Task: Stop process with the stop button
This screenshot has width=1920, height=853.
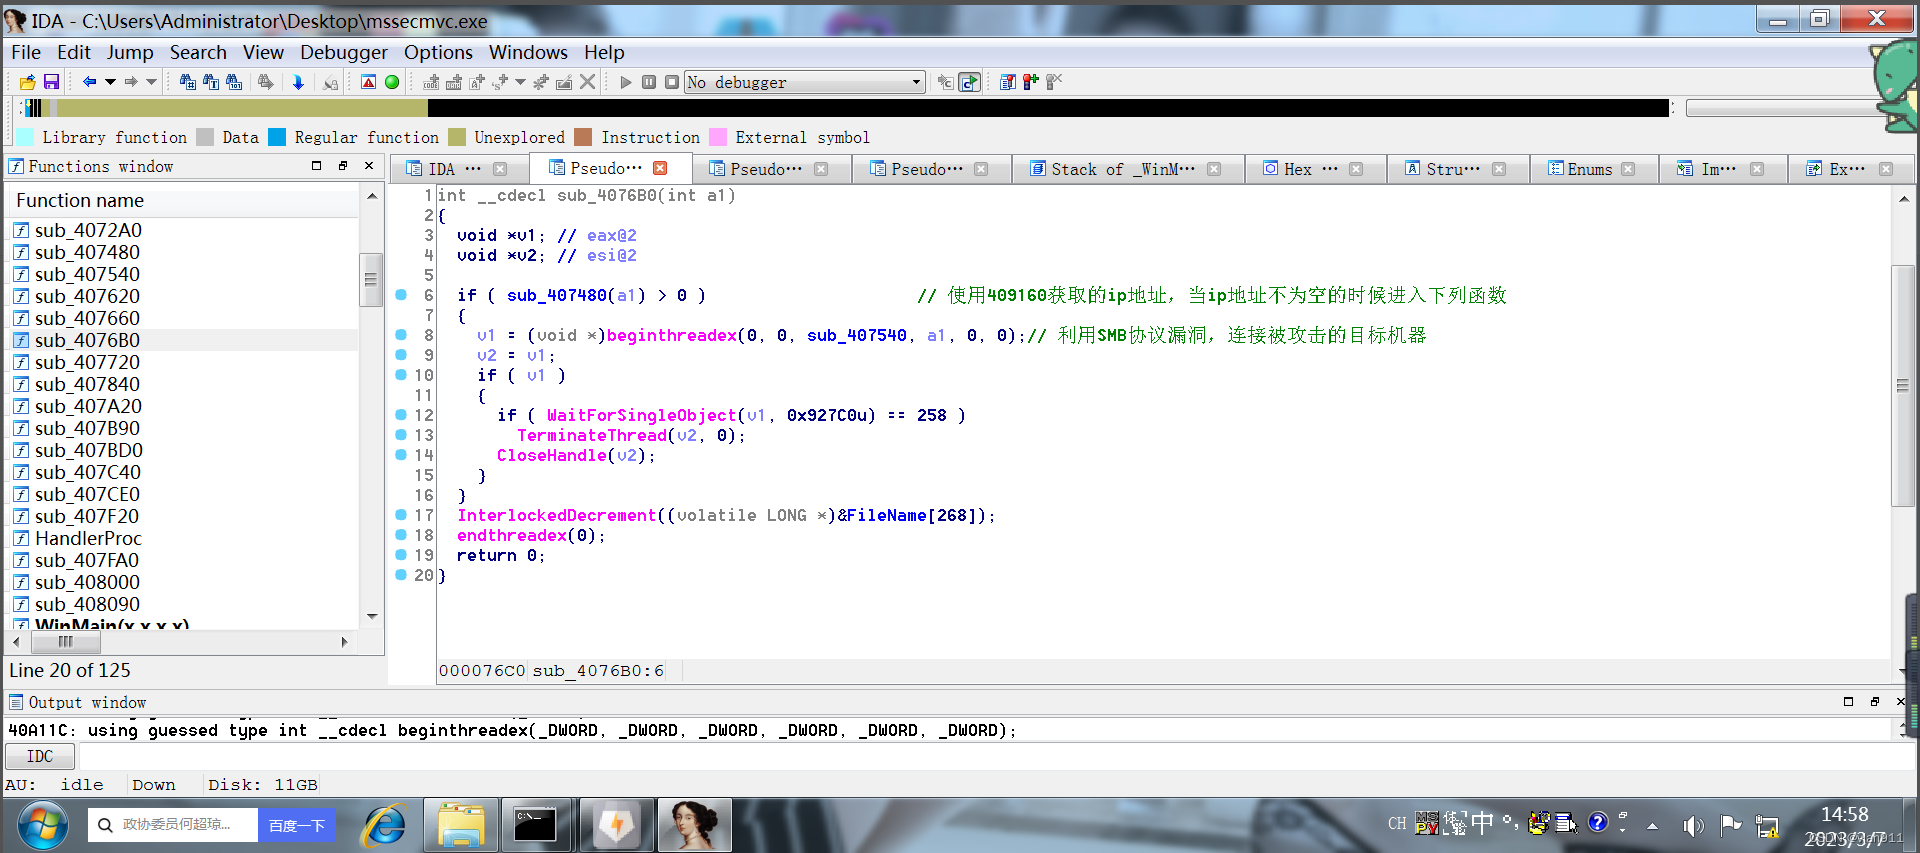Action: click(672, 82)
